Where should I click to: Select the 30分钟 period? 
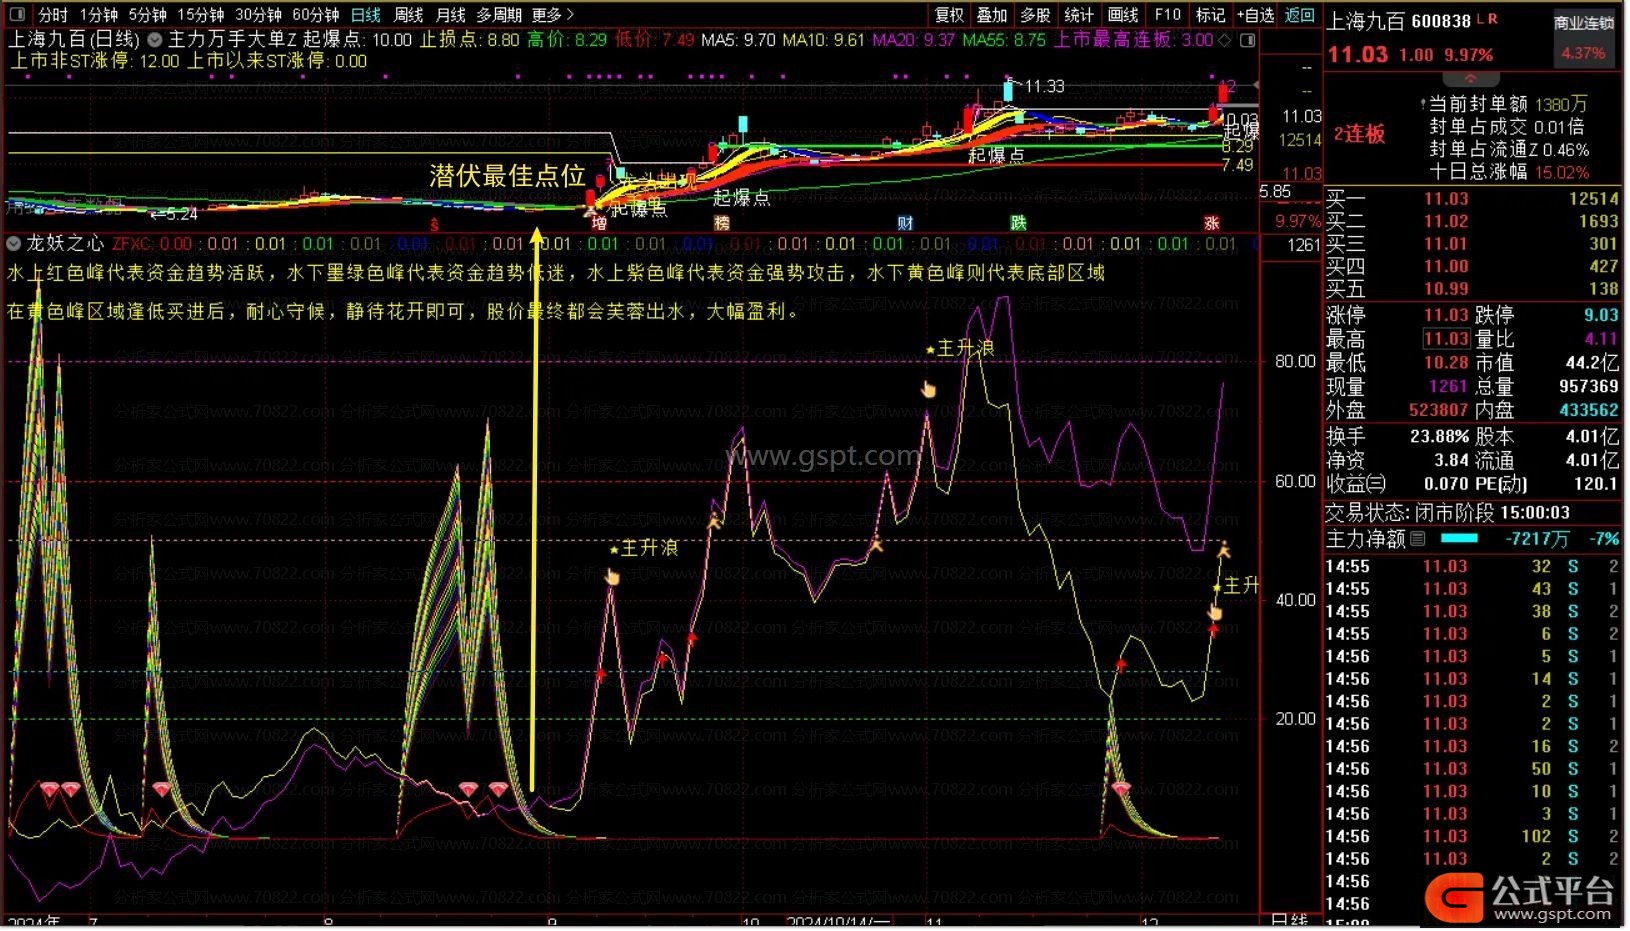258,14
